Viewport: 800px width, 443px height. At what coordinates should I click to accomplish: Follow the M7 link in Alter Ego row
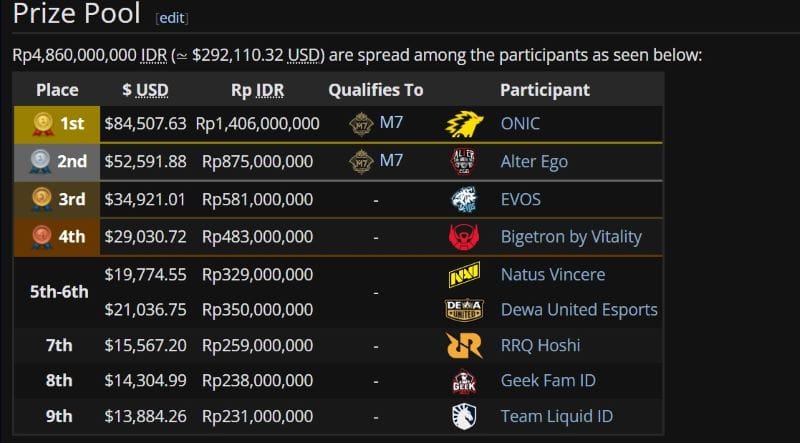point(391,161)
